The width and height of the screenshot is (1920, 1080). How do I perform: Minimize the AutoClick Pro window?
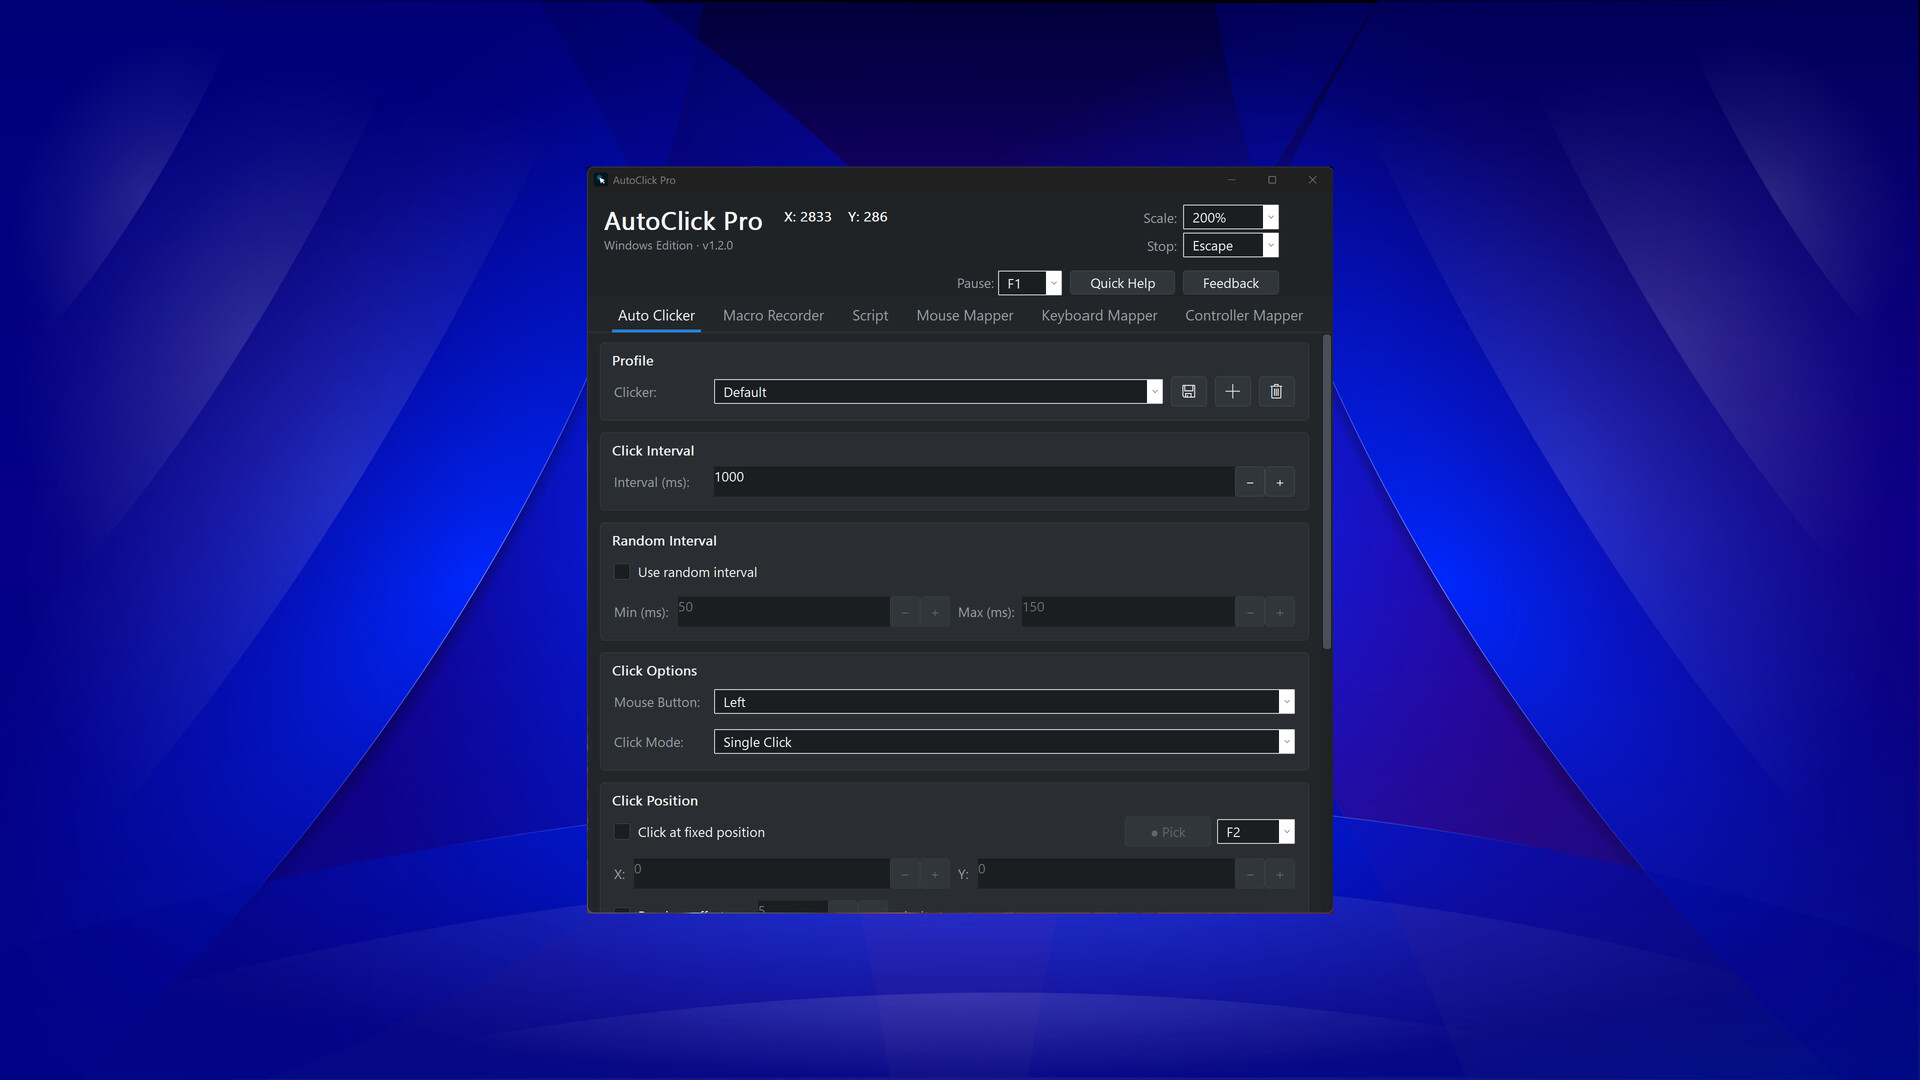pos(1232,180)
